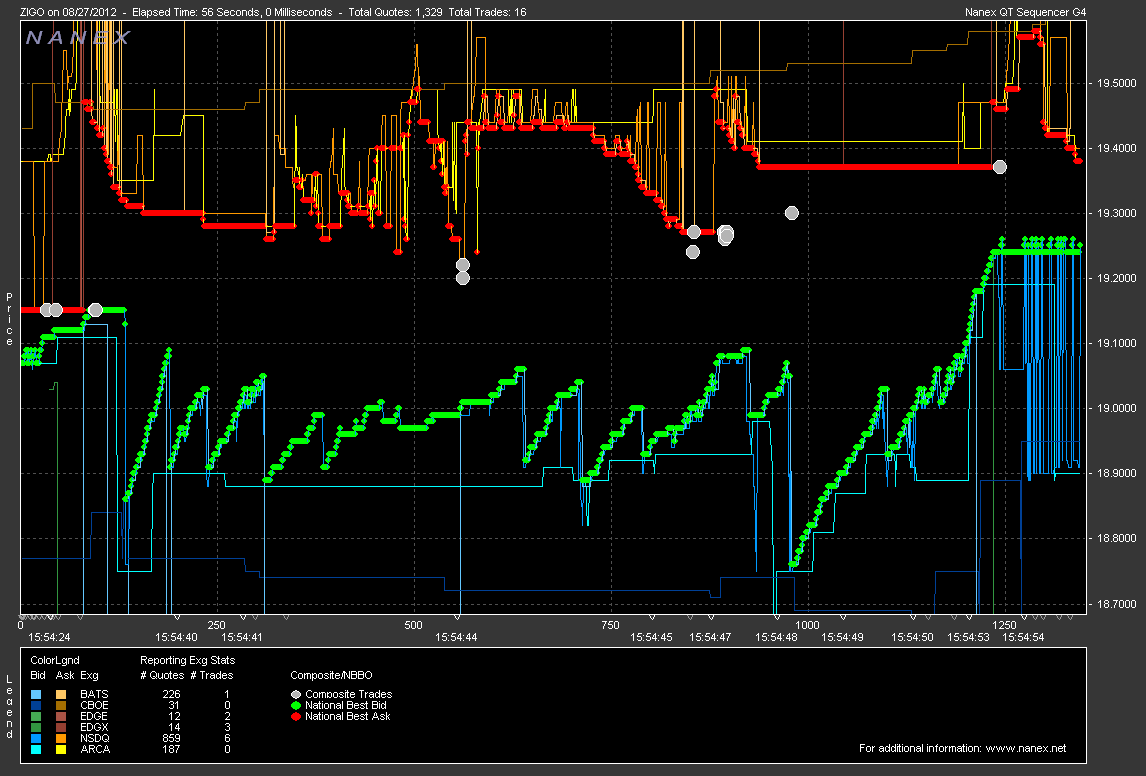
Task: Click the NSDQ trade count 6
Action: pos(227,738)
